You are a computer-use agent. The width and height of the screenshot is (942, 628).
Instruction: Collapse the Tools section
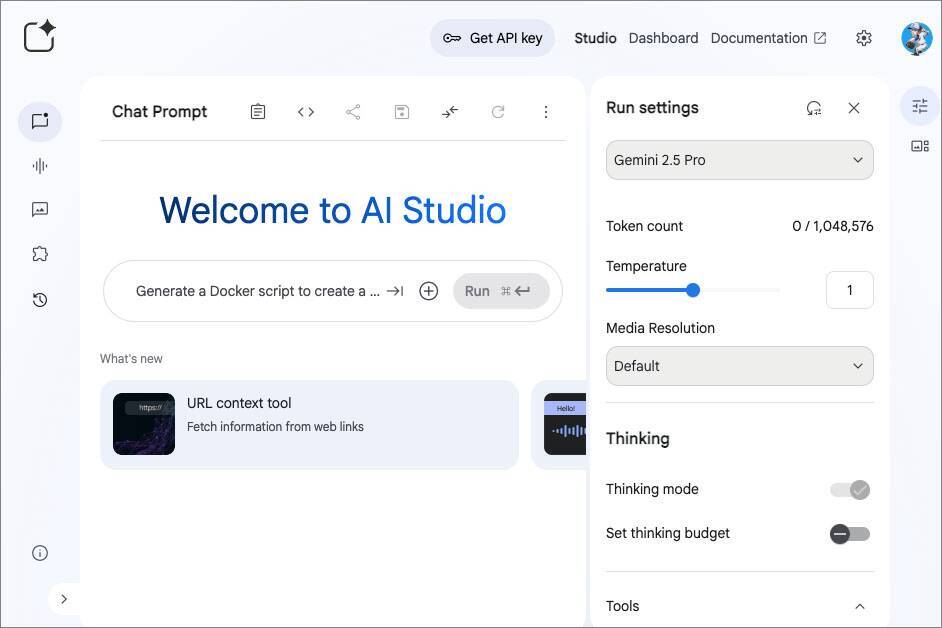click(859, 606)
